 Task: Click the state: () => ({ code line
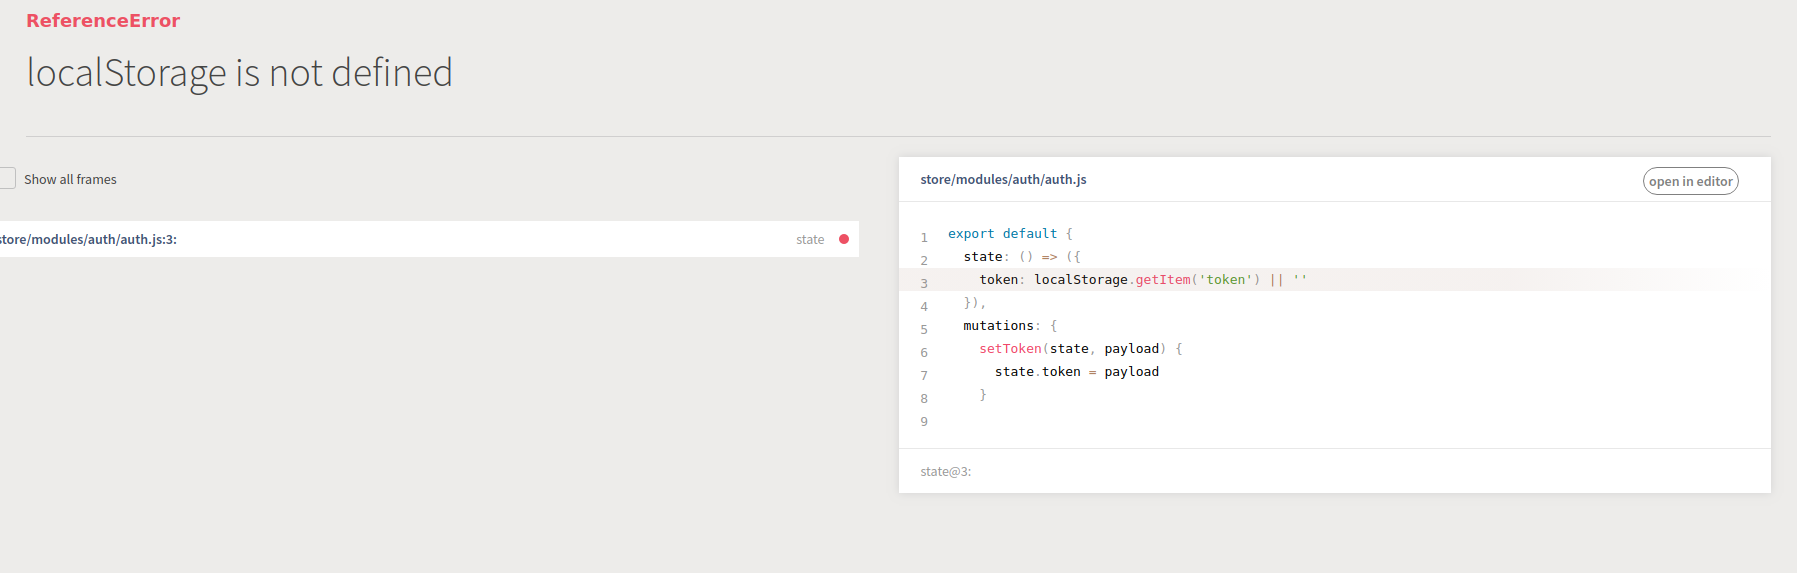(x=1022, y=257)
